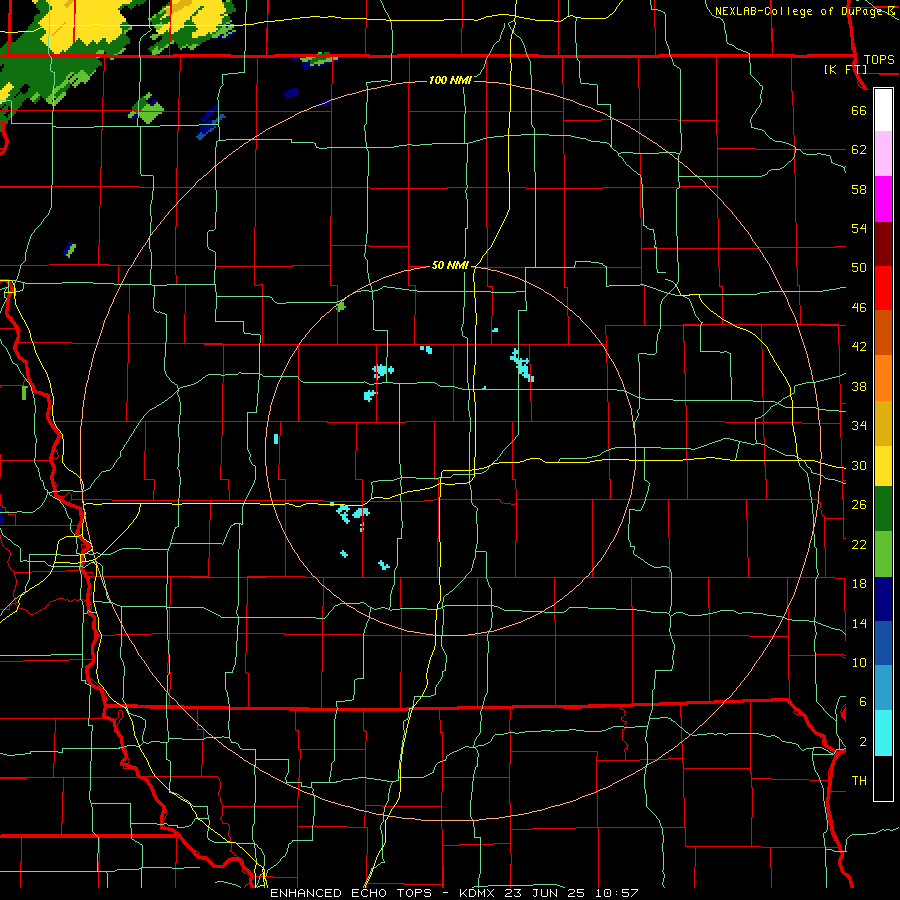Click the 38 legend value
This screenshot has width=900, height=900.
[859, 386]
